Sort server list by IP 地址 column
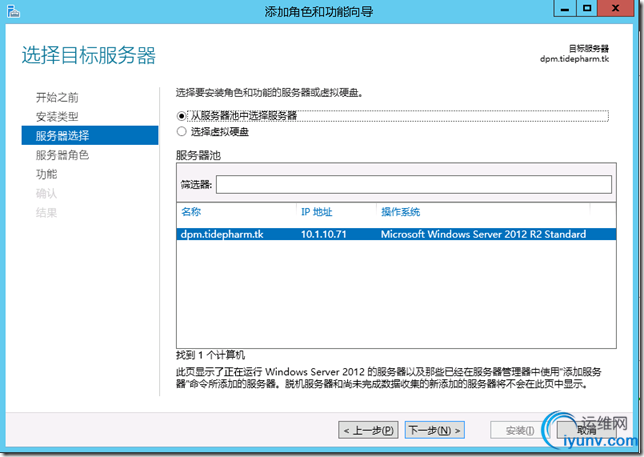 pos(316,212)
